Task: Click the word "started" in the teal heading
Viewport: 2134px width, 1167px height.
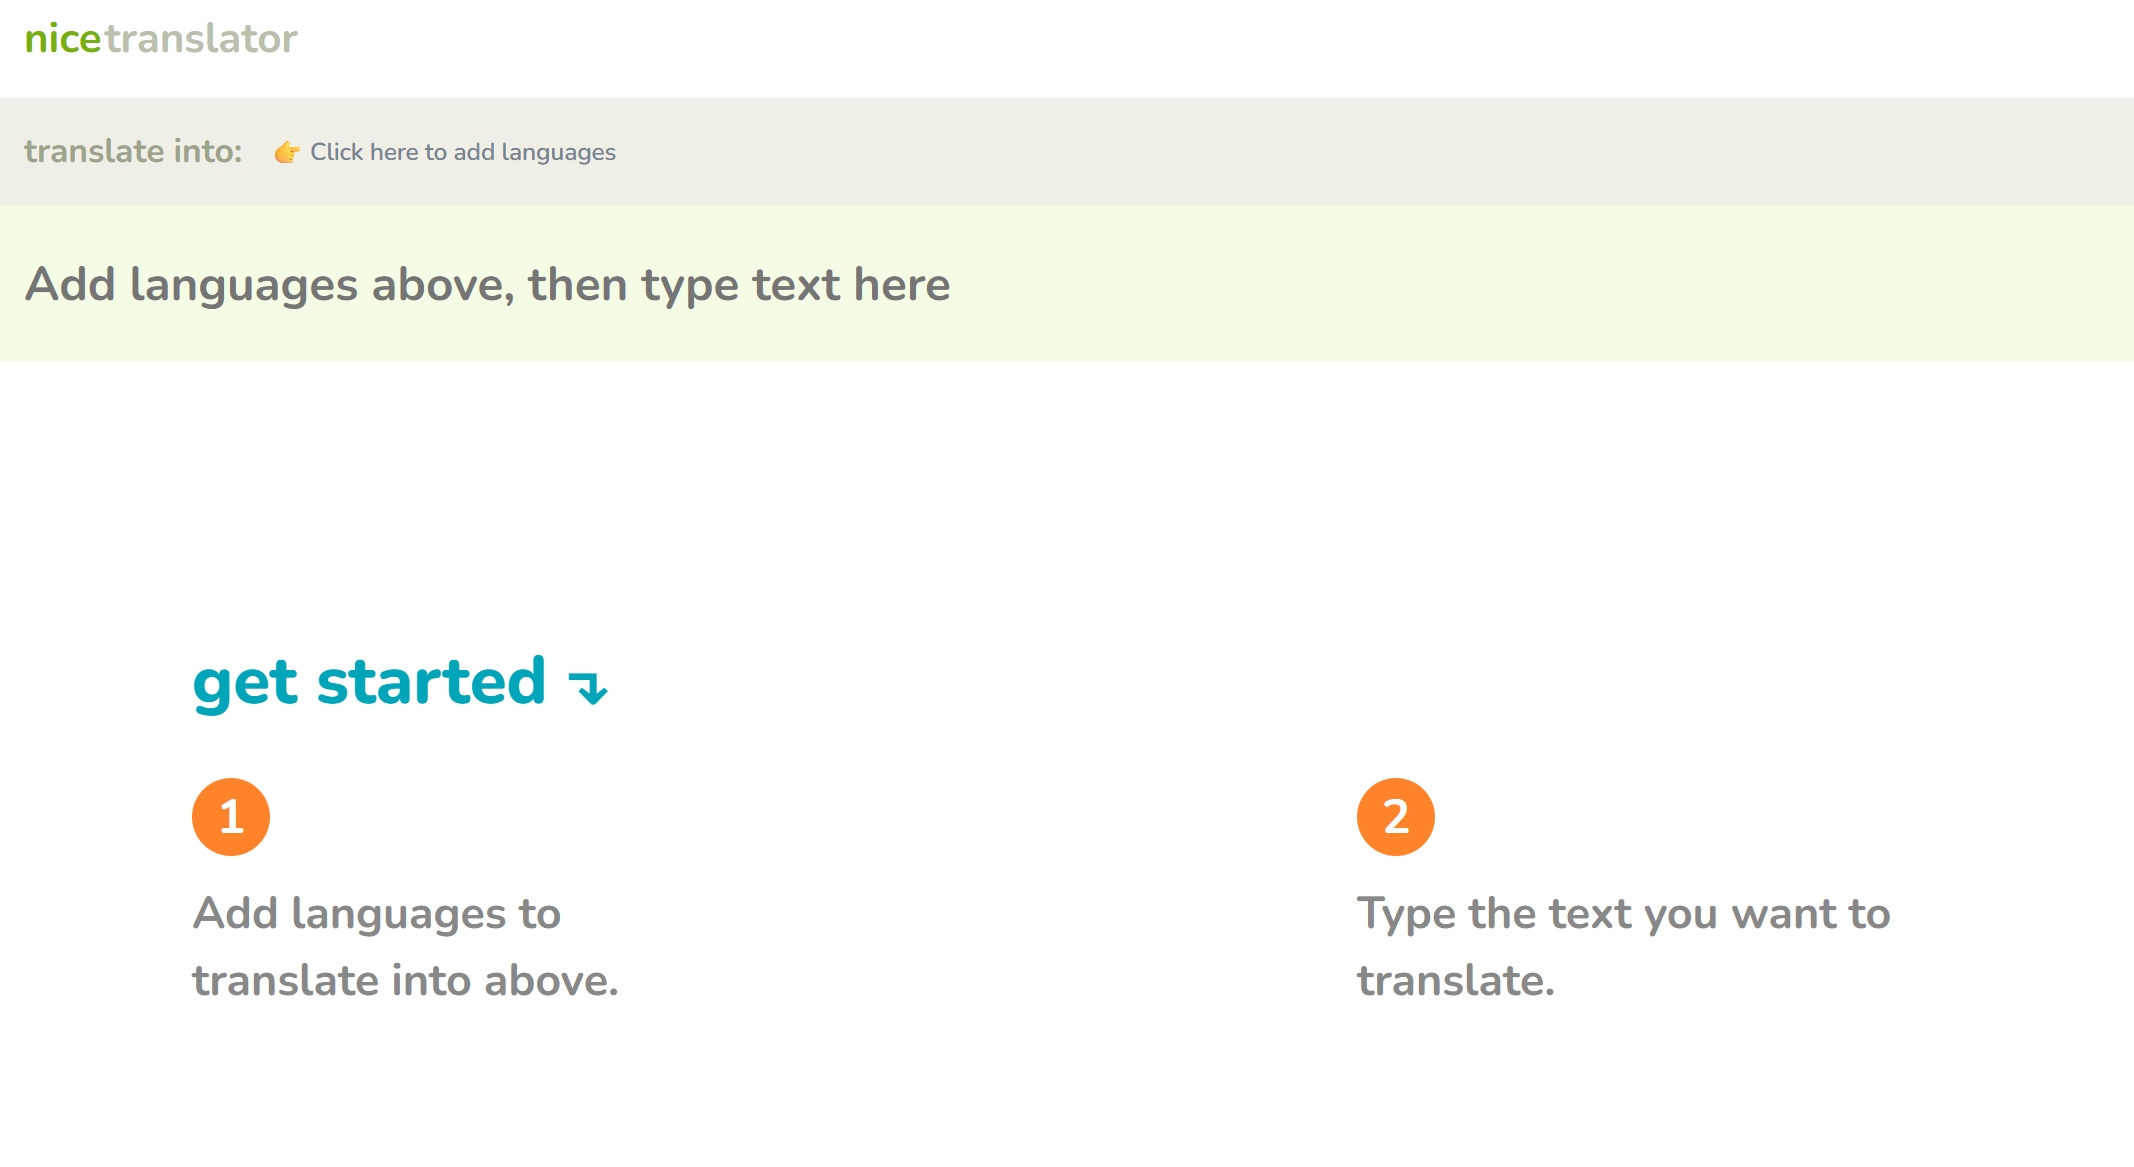Action: (x=431, y=682)
